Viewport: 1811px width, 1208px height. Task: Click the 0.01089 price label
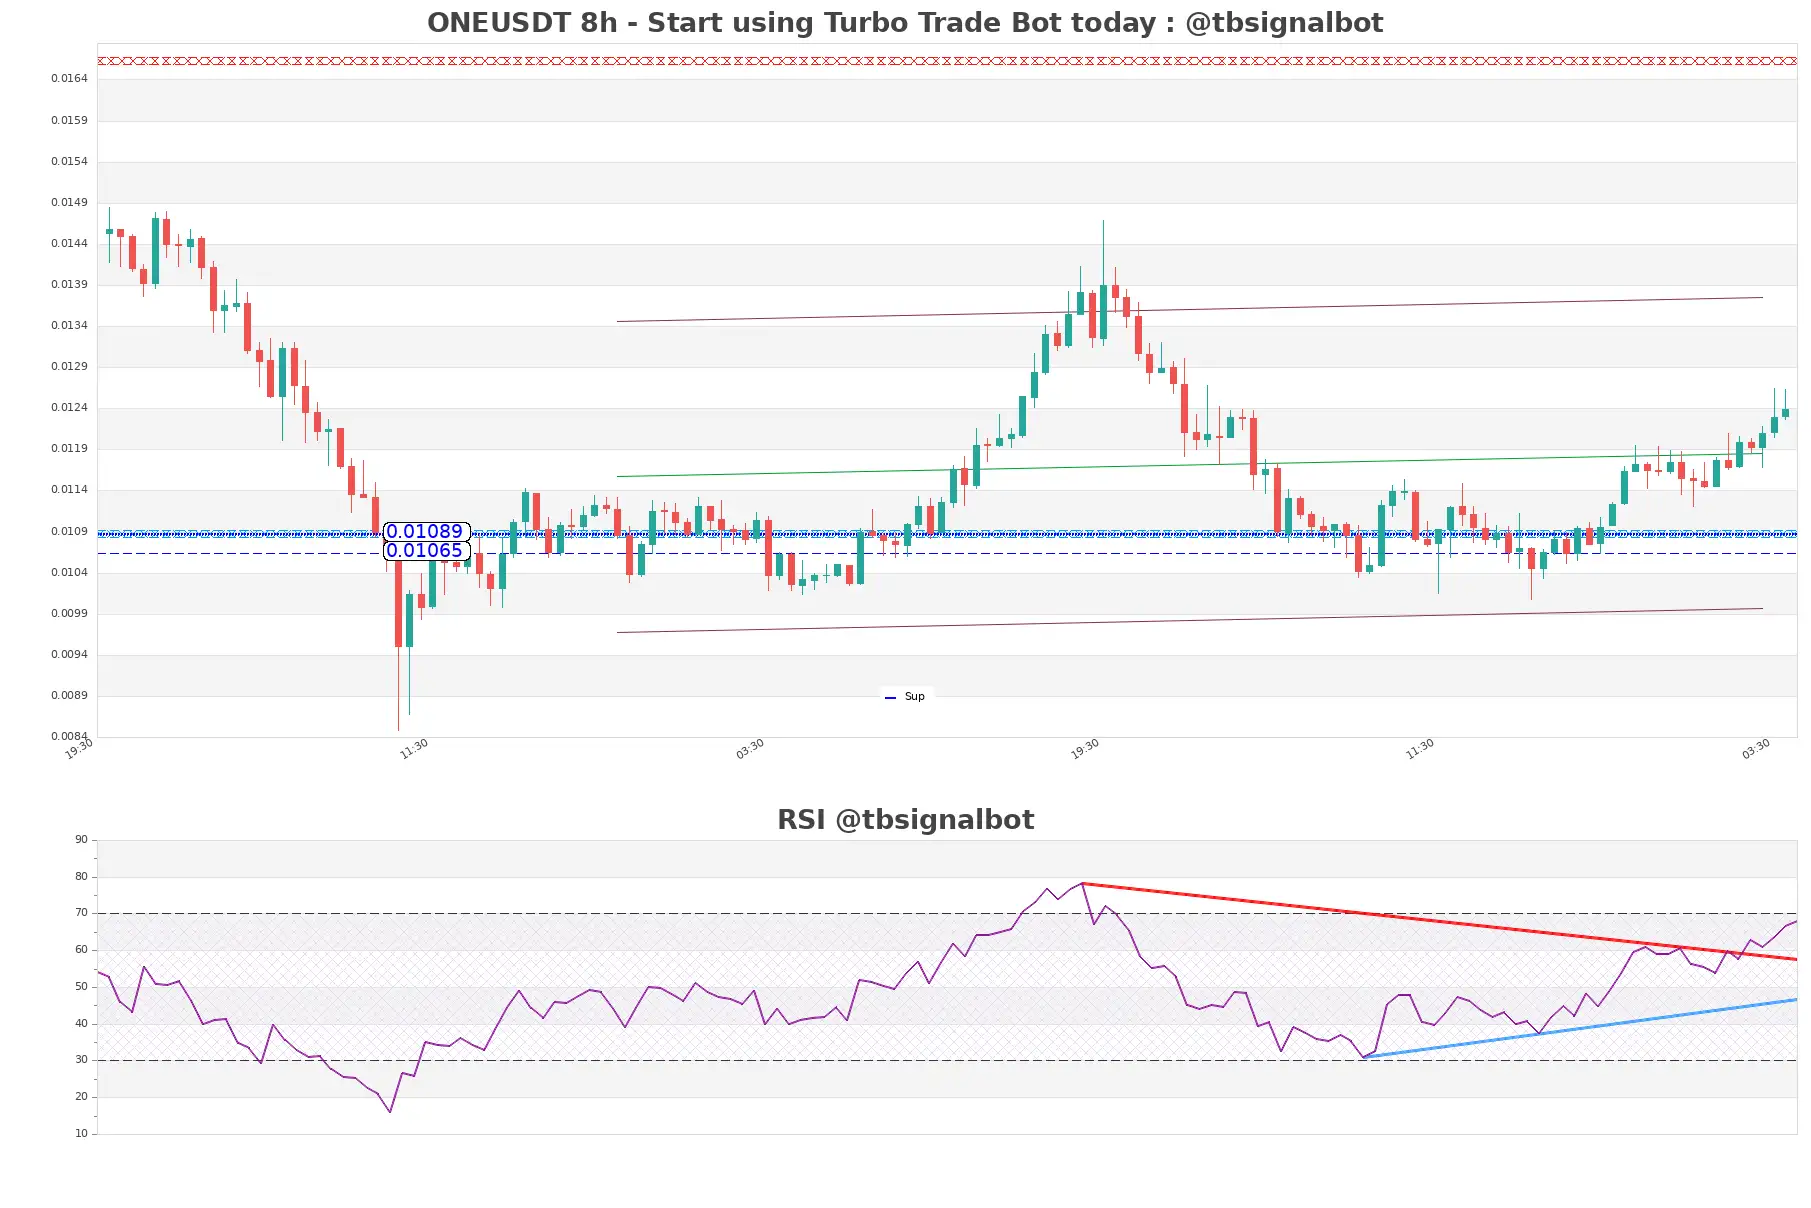426,532
